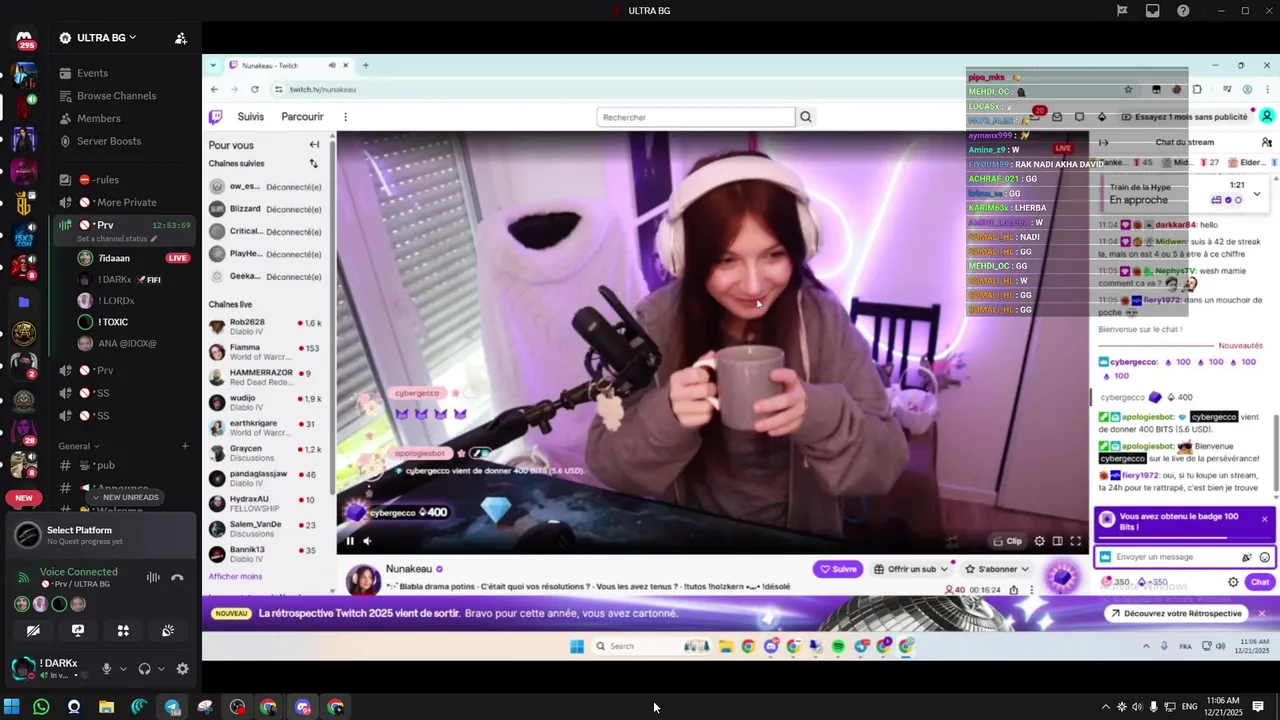Viewport: 1280px width, 720px height.
Task: Toggle microphone mute in Discord user panel
Action: click(106, 669)
